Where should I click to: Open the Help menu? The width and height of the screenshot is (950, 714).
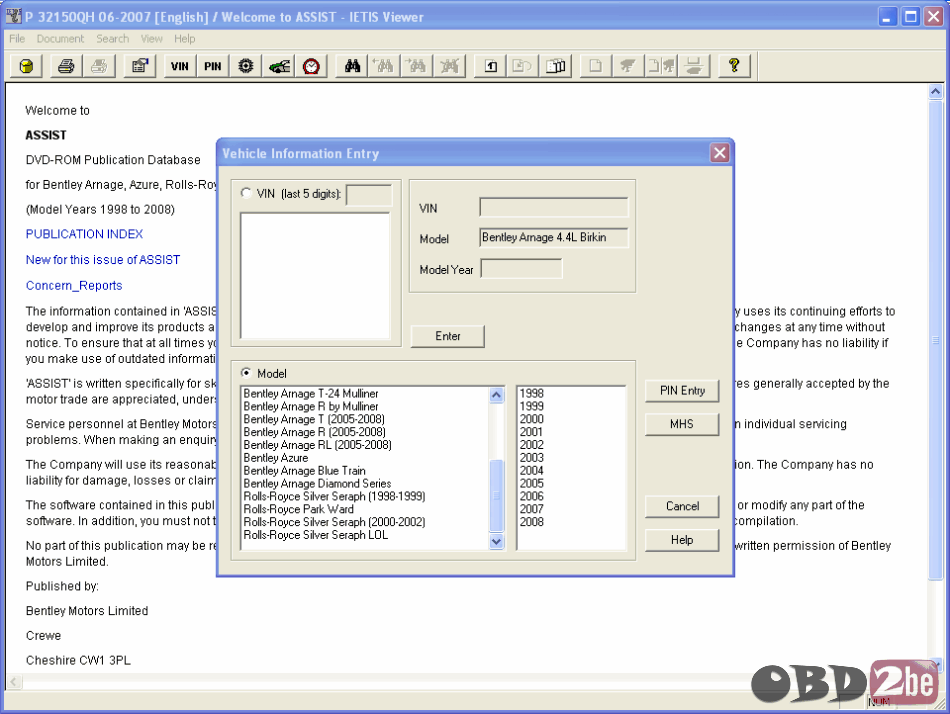(x=185, y=39)
